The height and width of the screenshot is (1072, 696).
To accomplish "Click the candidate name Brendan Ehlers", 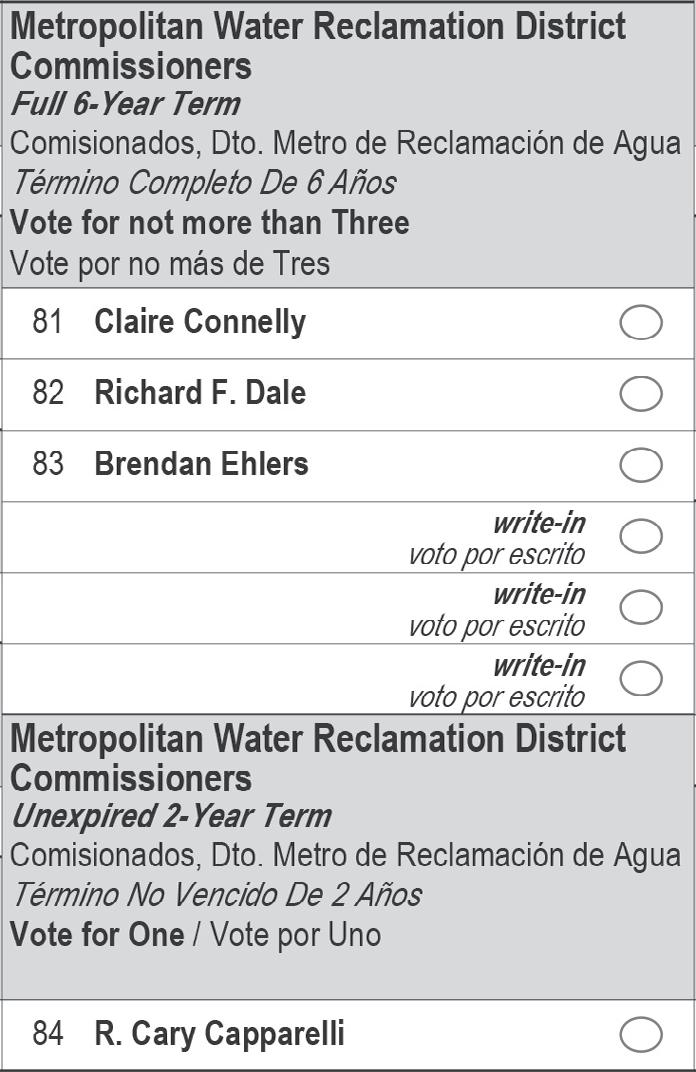I will 201,464.
